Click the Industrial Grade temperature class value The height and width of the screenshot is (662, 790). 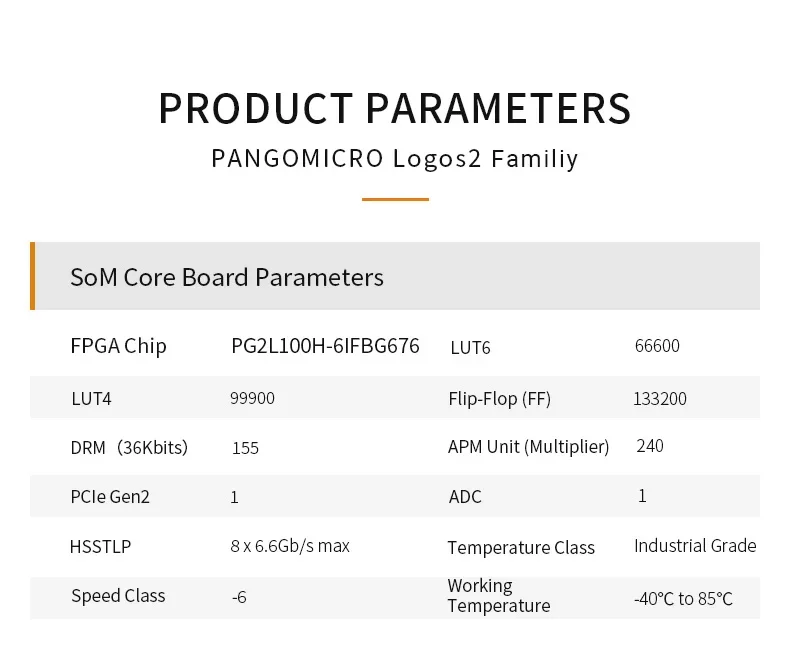click(694, 546)
